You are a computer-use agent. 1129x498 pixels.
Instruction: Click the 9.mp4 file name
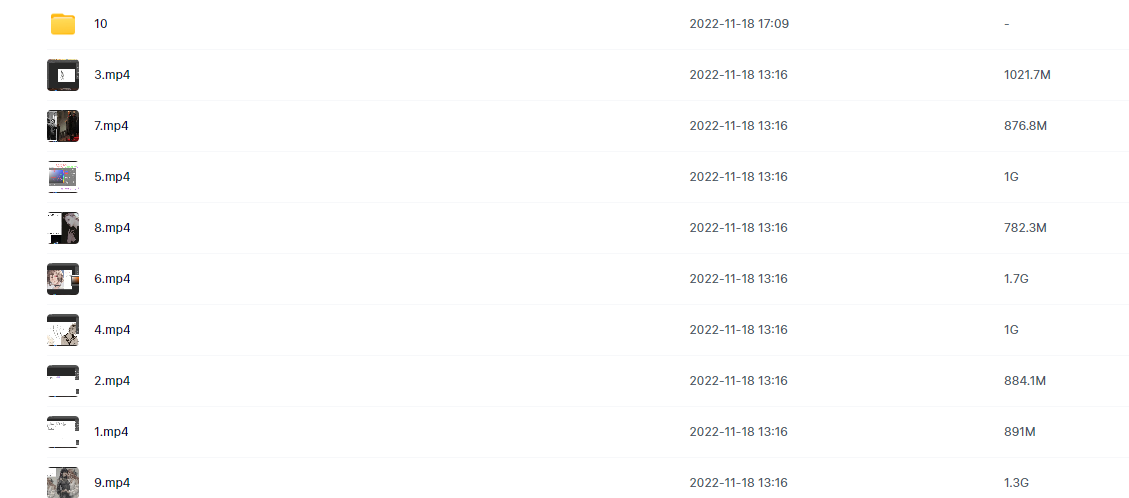pos(112,484)
